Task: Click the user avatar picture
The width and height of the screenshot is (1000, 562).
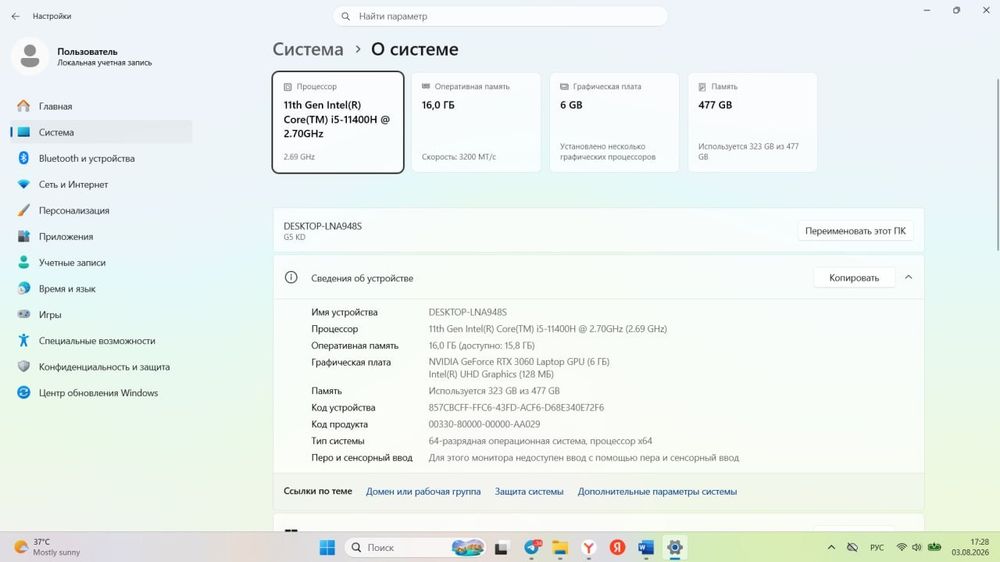Action: coord(29,56)
